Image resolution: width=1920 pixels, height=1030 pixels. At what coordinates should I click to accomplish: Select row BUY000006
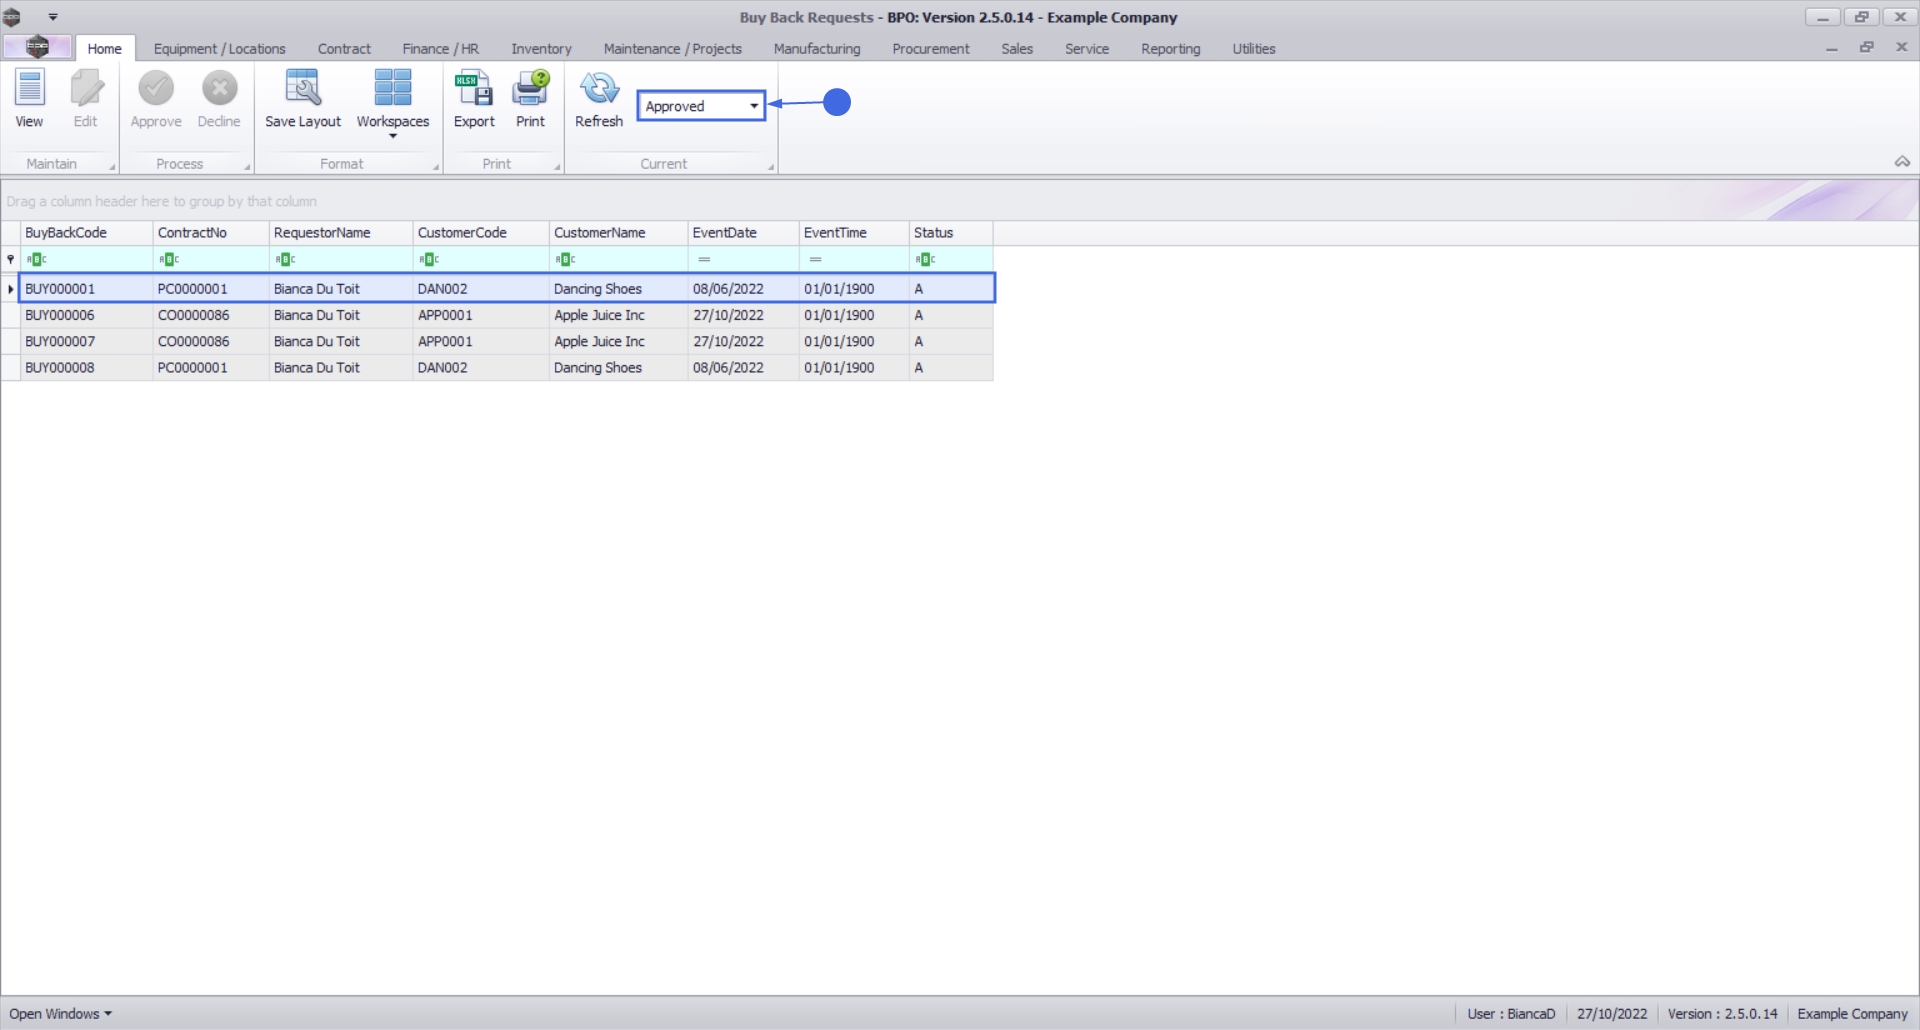[506, 315]
